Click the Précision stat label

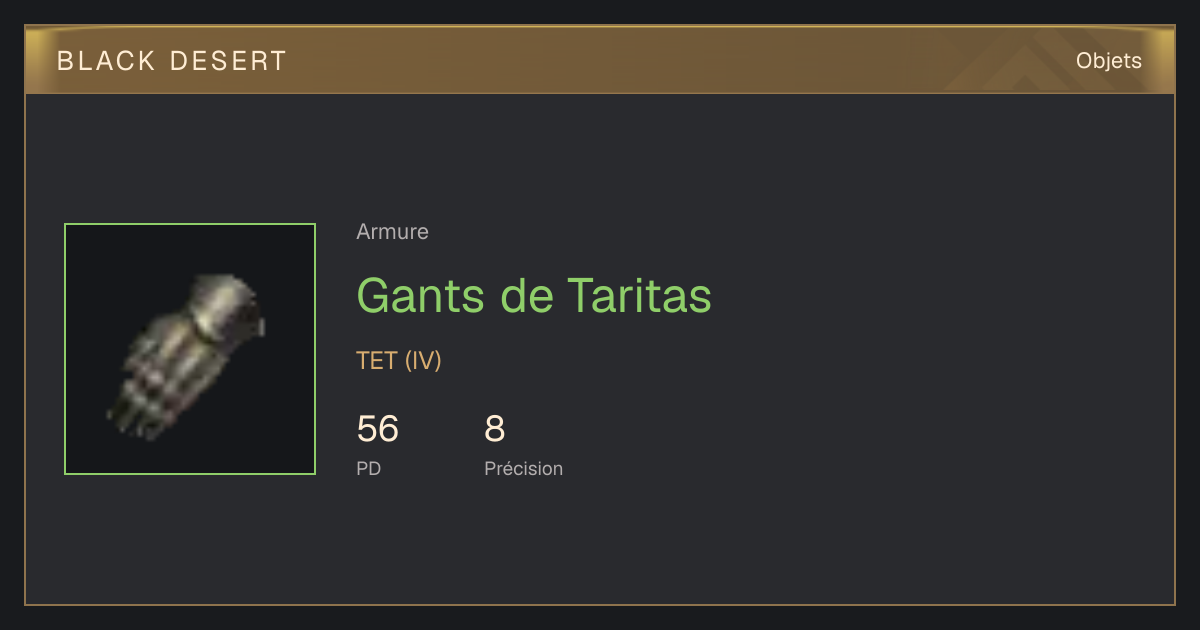point(523,468)
